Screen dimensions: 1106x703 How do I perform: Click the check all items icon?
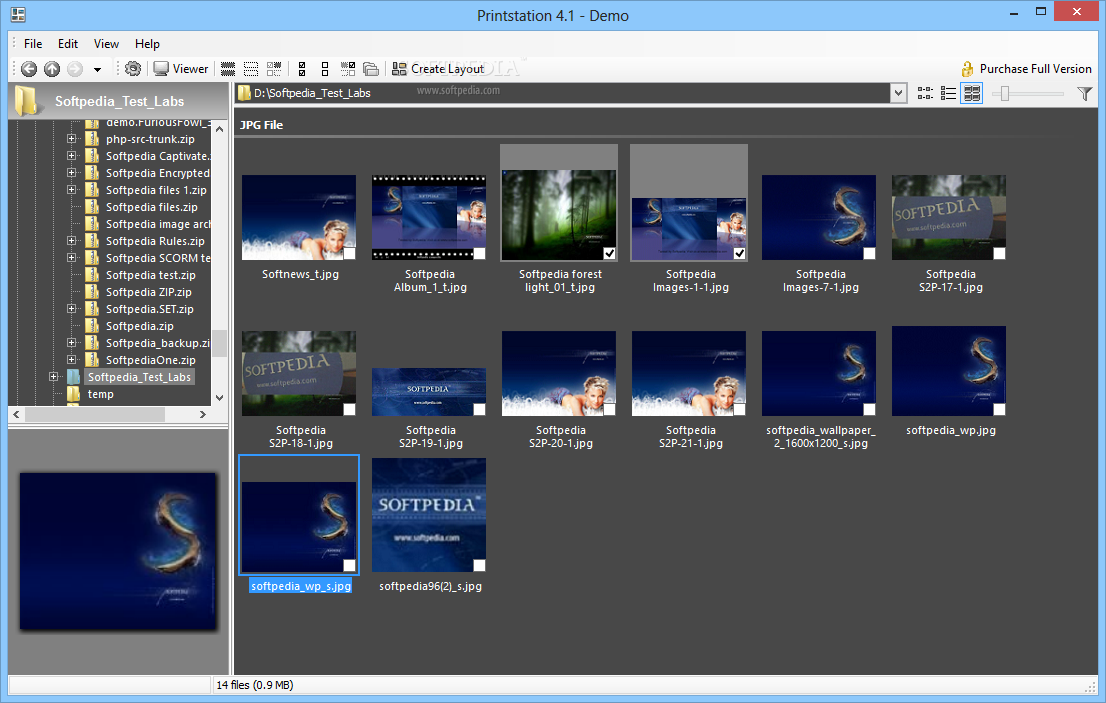pyautogui.click(x=302, y=68)
